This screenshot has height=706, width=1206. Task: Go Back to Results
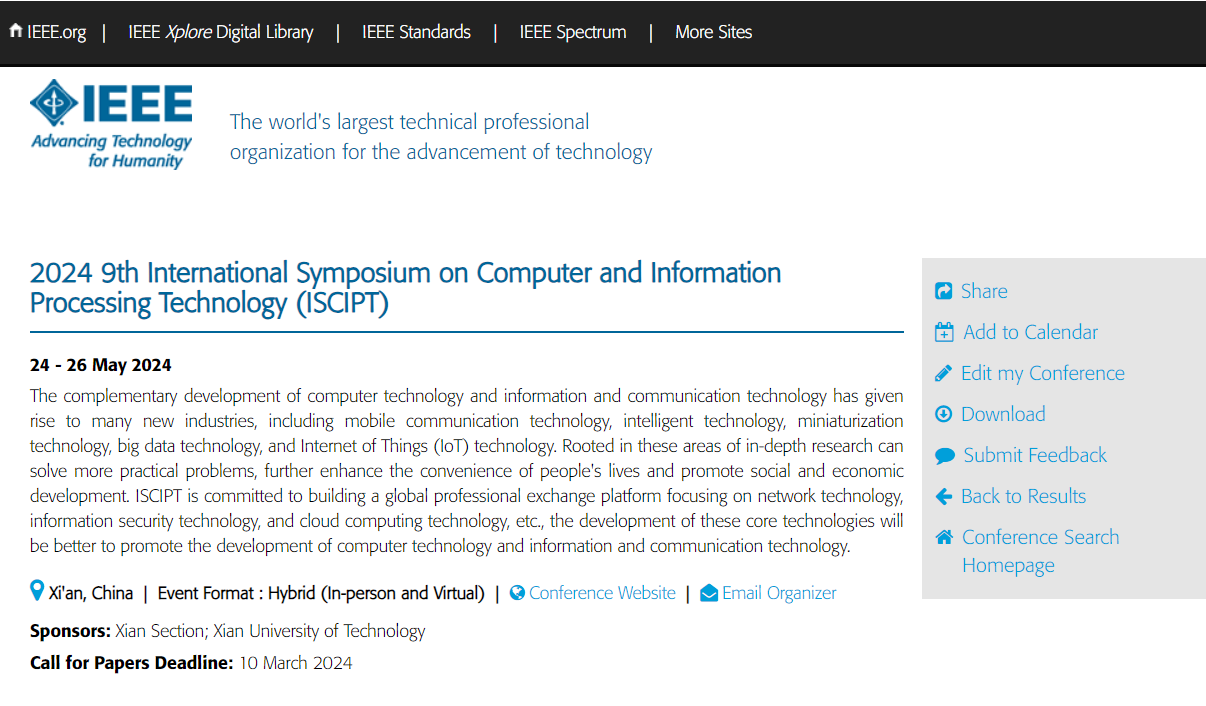click(x=1023, y=496)
